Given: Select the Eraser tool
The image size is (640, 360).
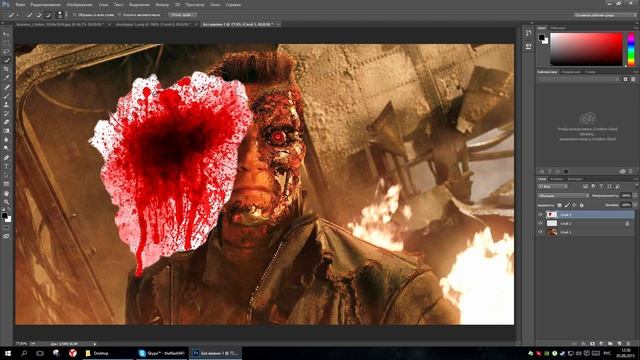Looking at the screenshot, I should 6,122.
